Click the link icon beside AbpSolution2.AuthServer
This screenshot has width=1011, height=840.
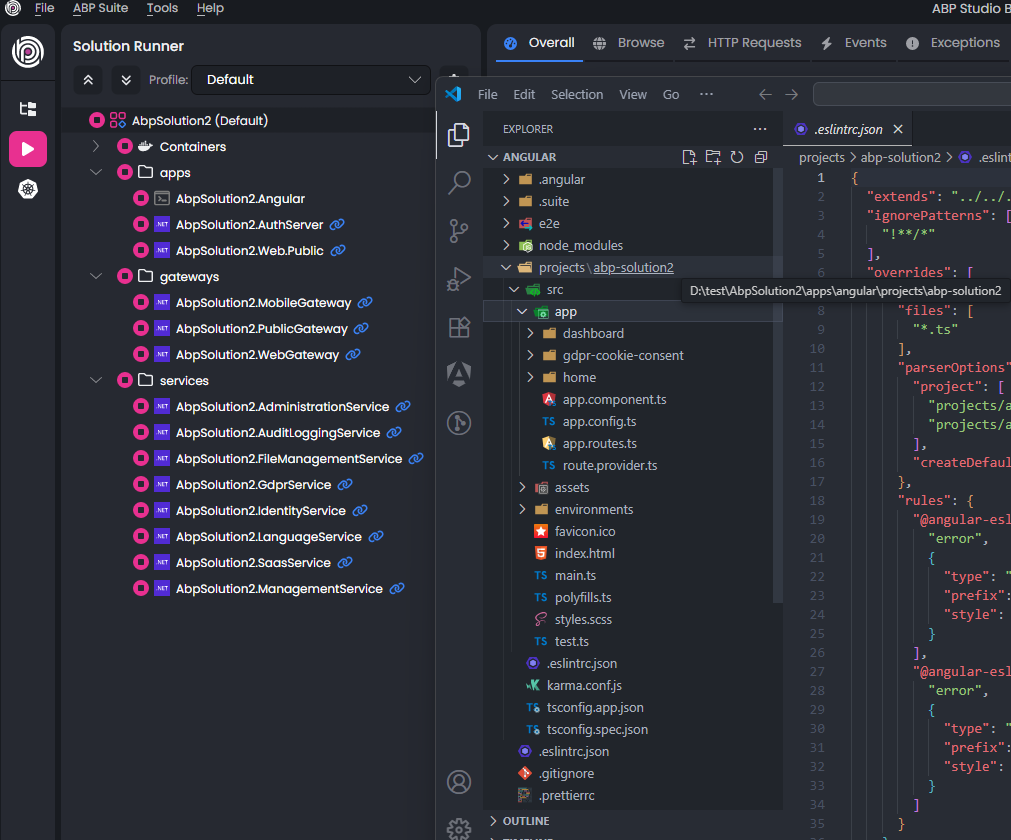point(337,225)
